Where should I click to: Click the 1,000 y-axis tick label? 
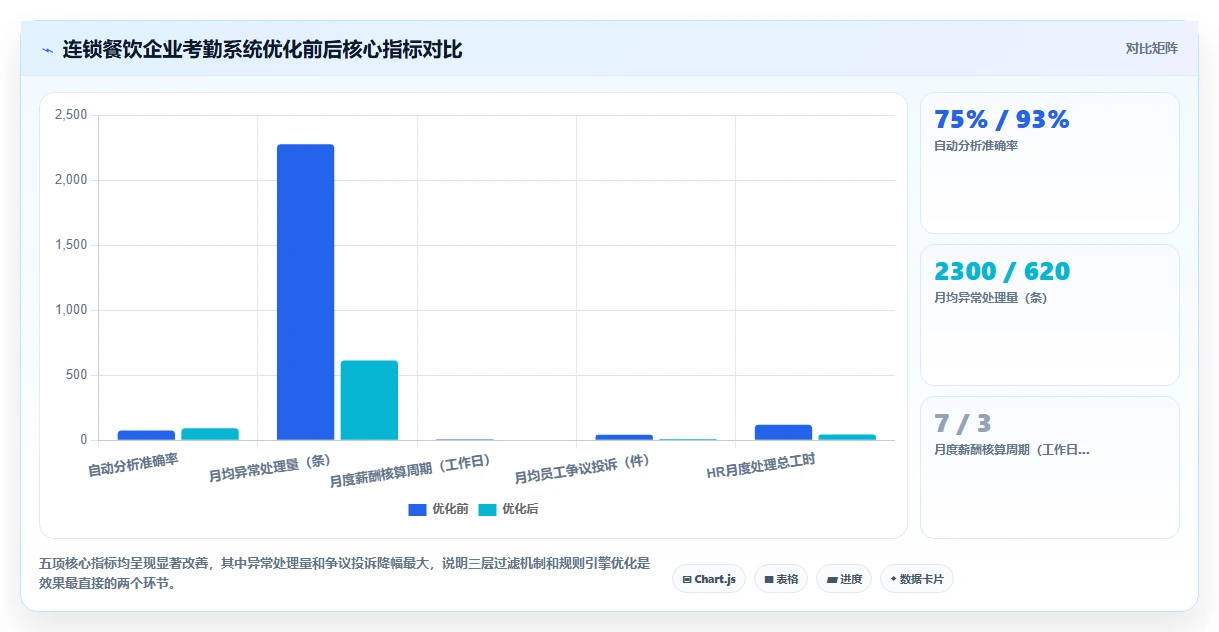click(71, 310)
